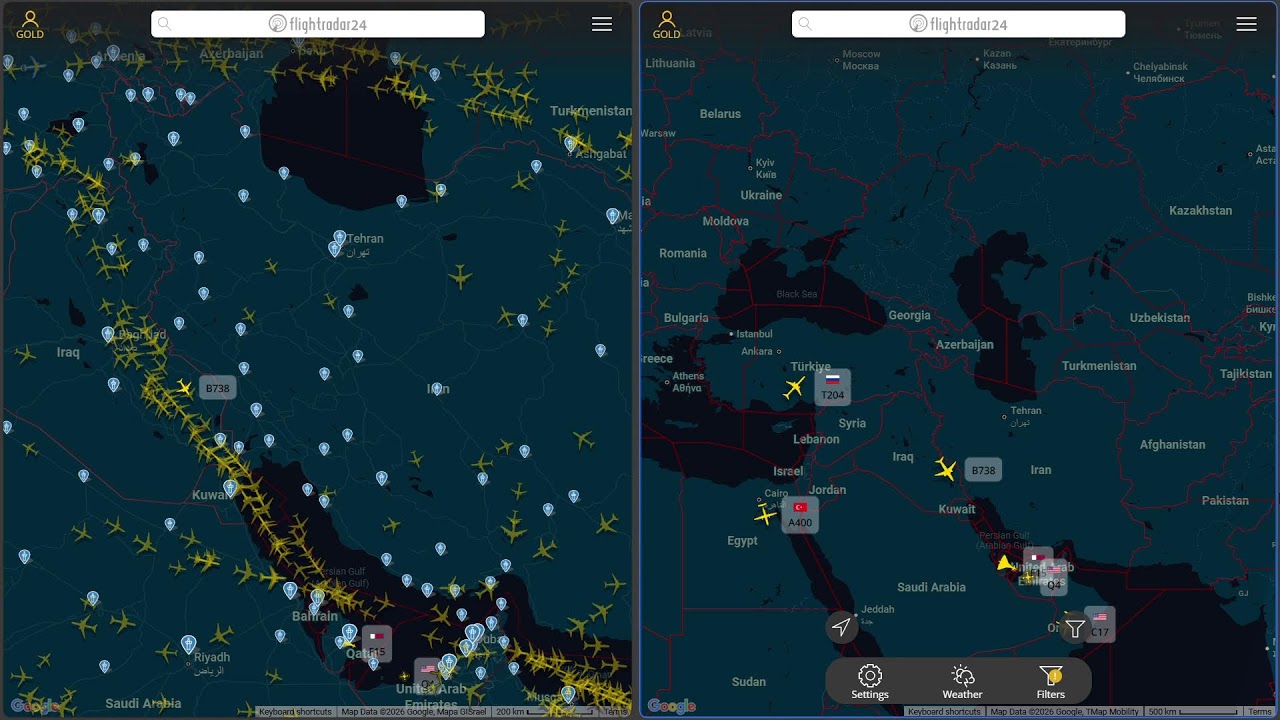Viewport: 1280px width, 720px height.
Task: Open Settings in the right map toolbar
Action: click(x=870, y=682)
